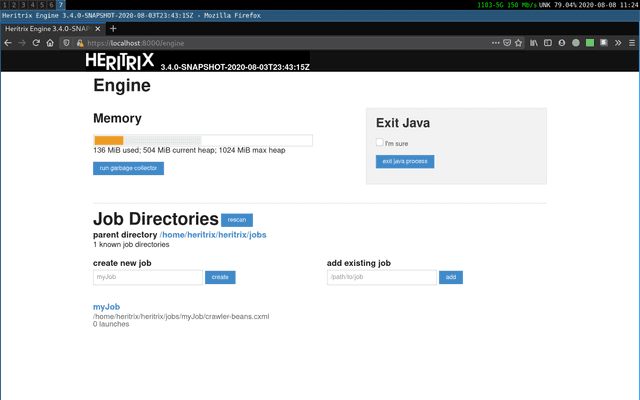The height and width of the screenshot is (400, 640).
Task: Switch to workspace 4
Action: 33,5
